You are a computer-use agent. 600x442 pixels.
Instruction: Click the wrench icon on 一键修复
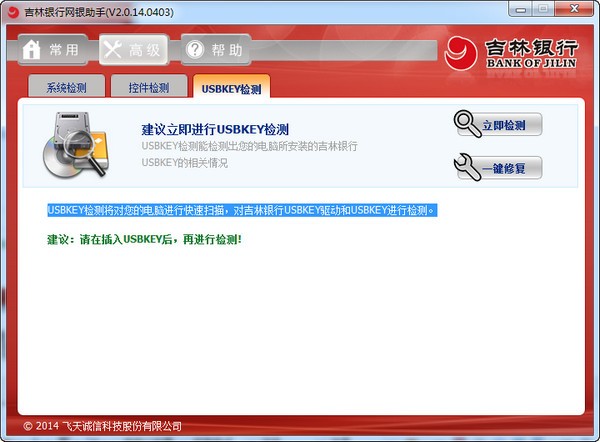[467, 167]
